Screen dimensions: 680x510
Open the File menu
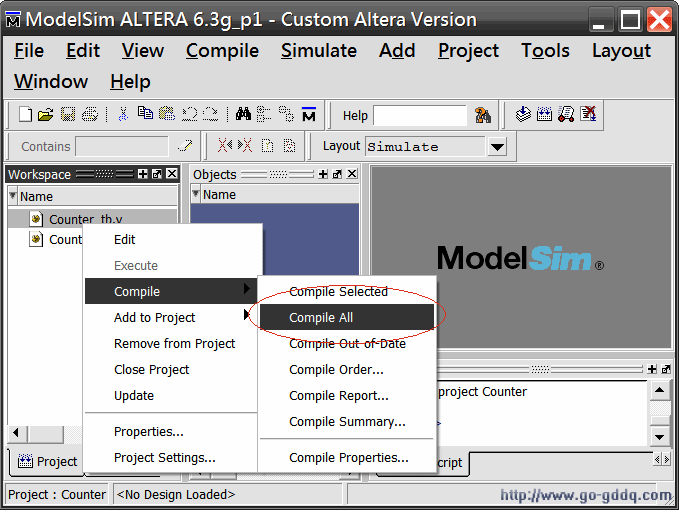tap(29, 51)
